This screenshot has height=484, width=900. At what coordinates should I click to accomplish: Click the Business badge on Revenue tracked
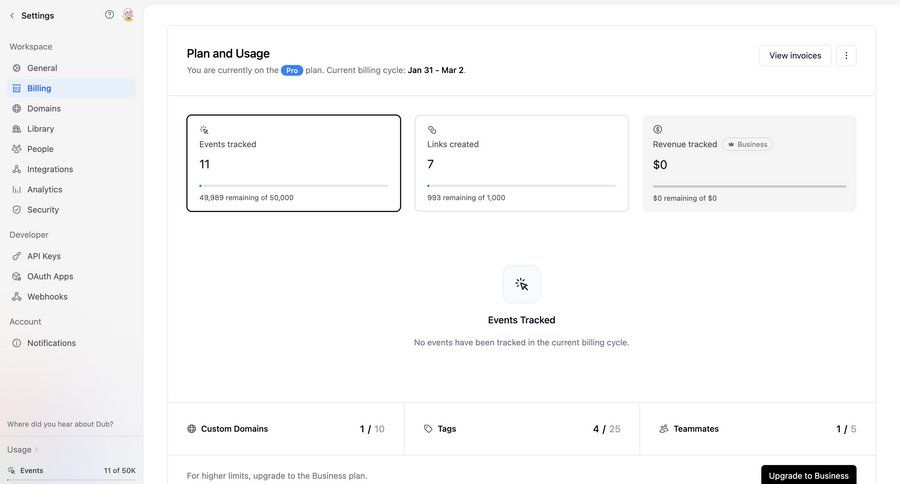click(x=747, y=145)
